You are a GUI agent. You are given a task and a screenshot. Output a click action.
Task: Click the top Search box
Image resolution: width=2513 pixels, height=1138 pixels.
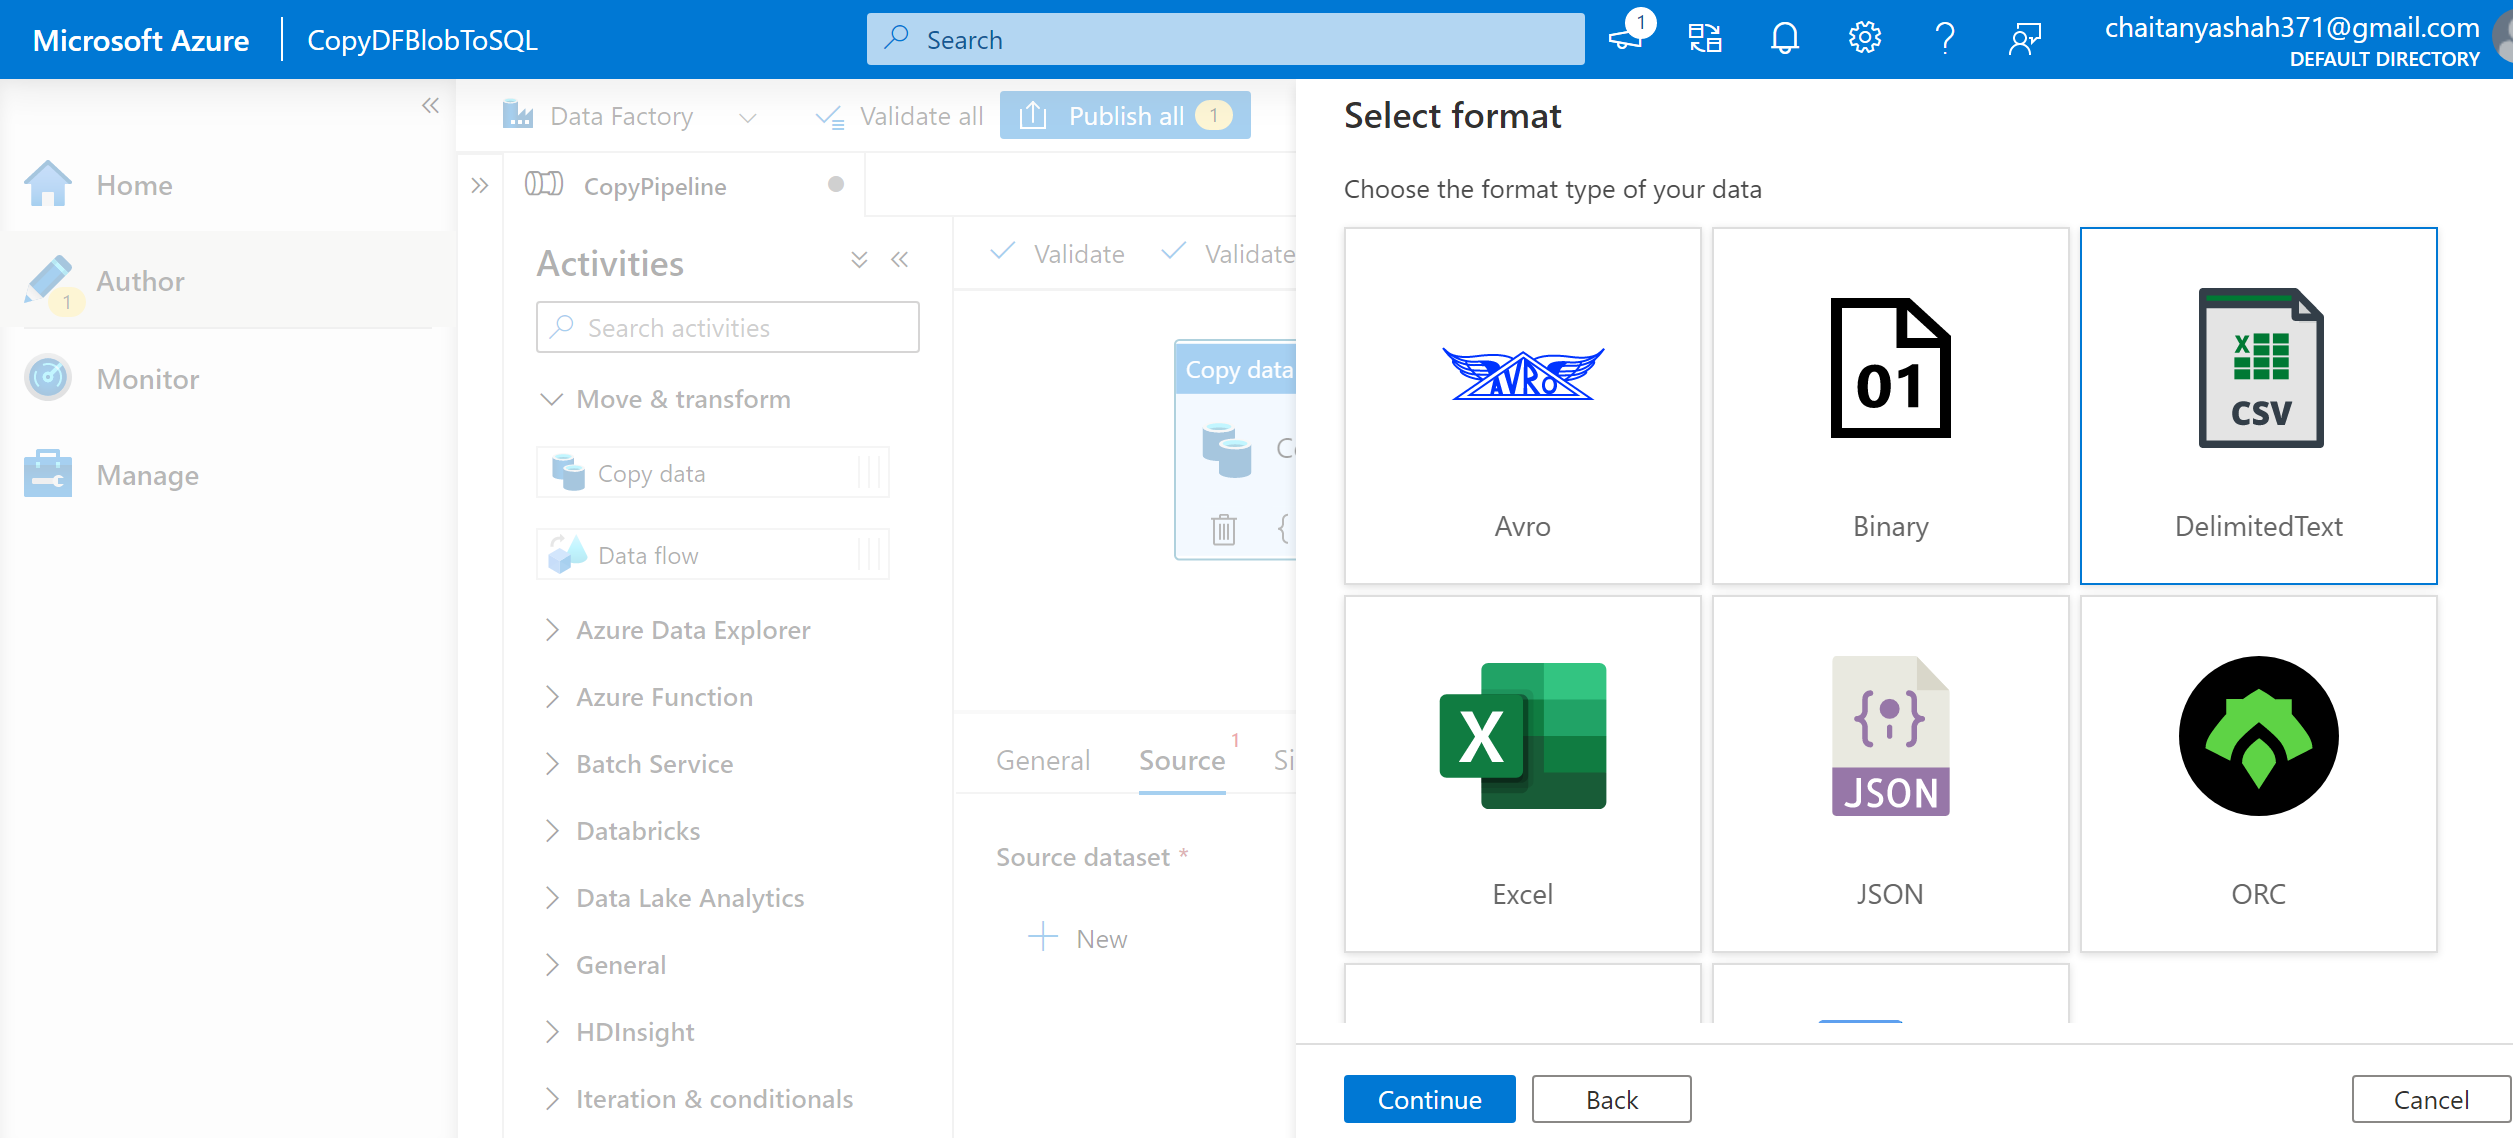pyautogui.click(x=1225, y=39)
